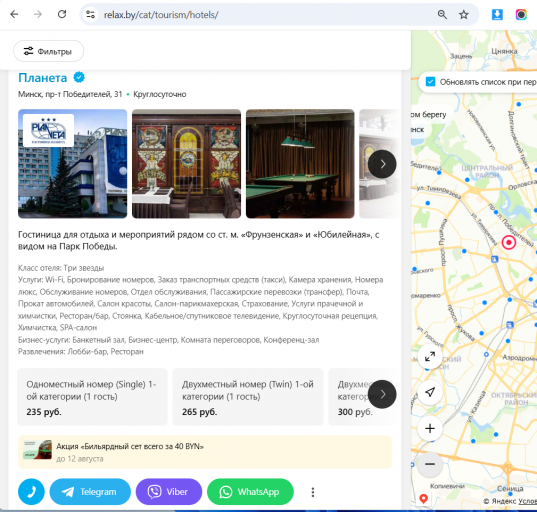Locate me with the map geolocation arrow
The image size is (537, 512).
430,392
